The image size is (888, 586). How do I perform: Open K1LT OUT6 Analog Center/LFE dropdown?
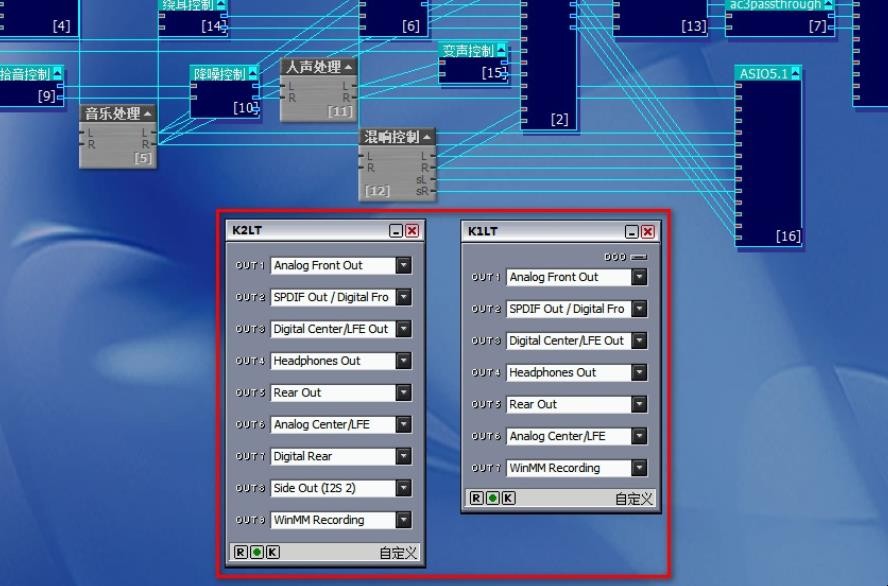pos(639,436)
